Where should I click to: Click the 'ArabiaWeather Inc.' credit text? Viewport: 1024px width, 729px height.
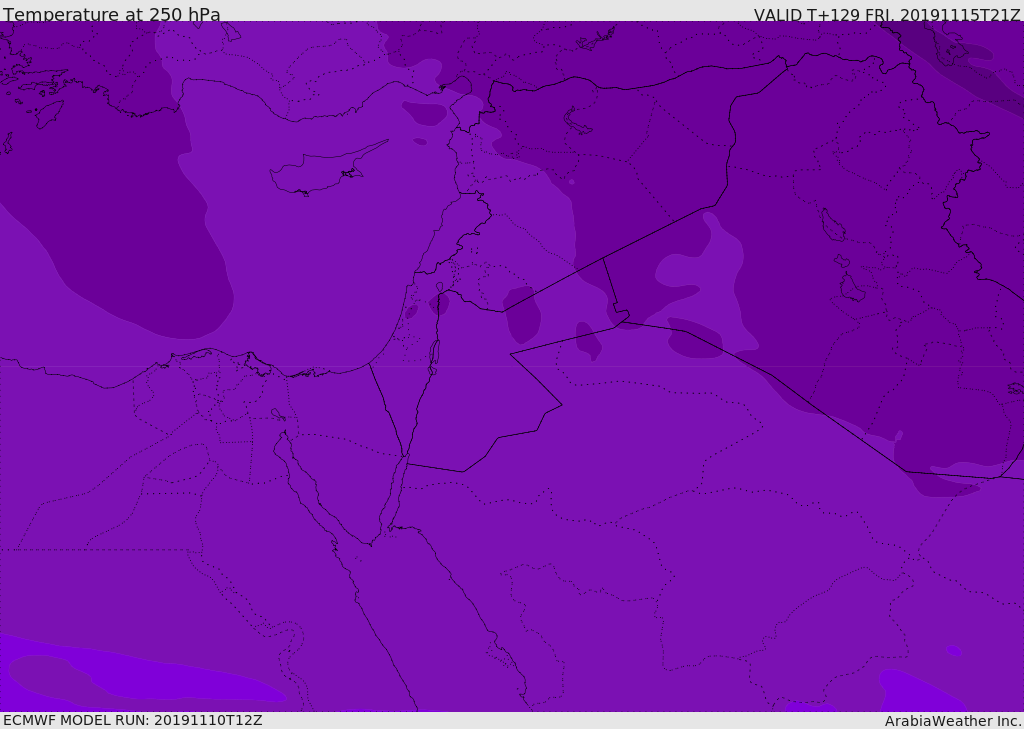coord(952,721)
